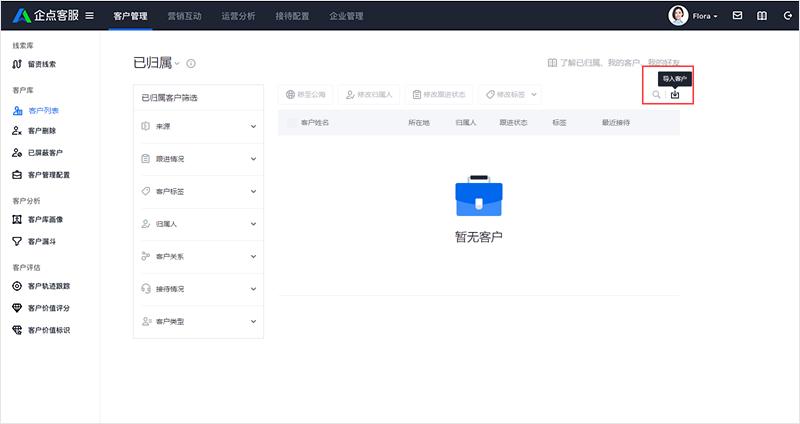Click the search magnifier icon above table
Viewport: 800px width, 424px height.
click(x=656, y=94)
